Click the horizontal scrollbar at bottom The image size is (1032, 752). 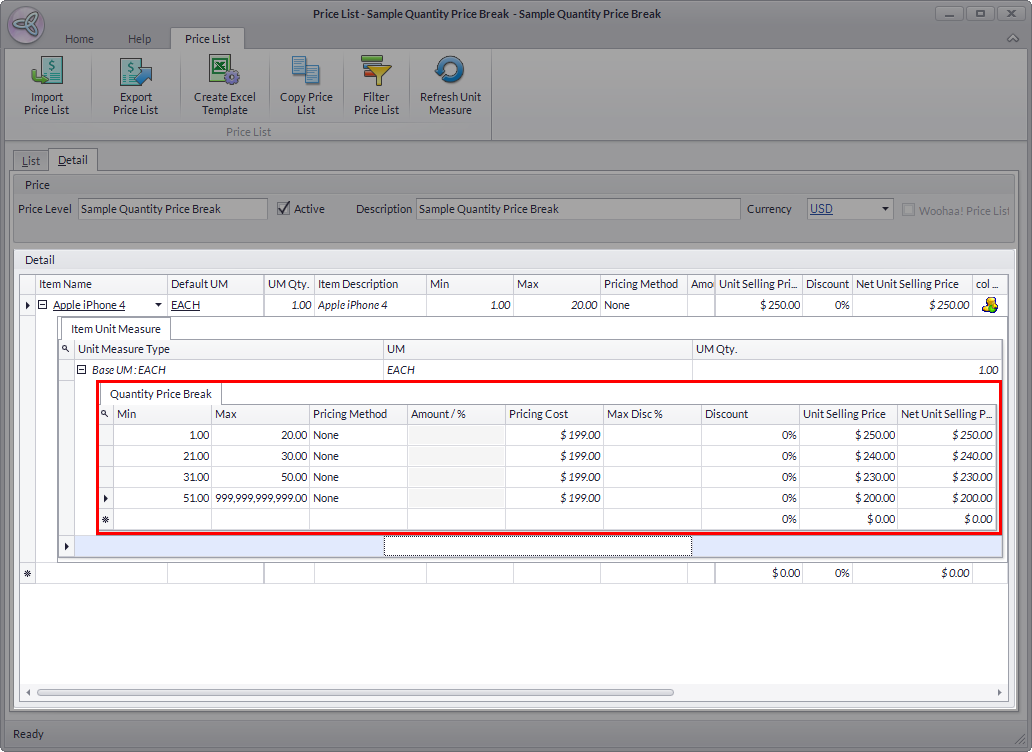coord(355,692)
